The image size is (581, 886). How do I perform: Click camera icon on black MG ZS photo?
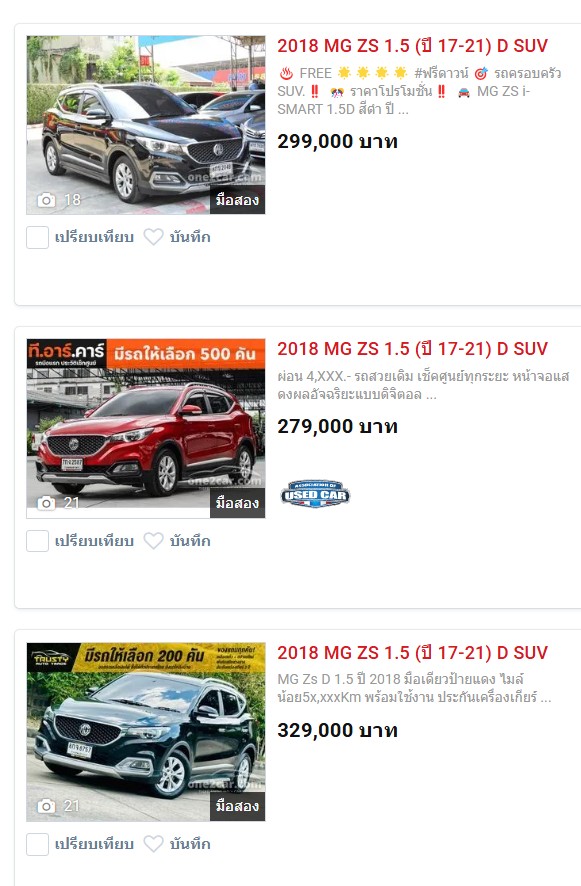[46, 199]
